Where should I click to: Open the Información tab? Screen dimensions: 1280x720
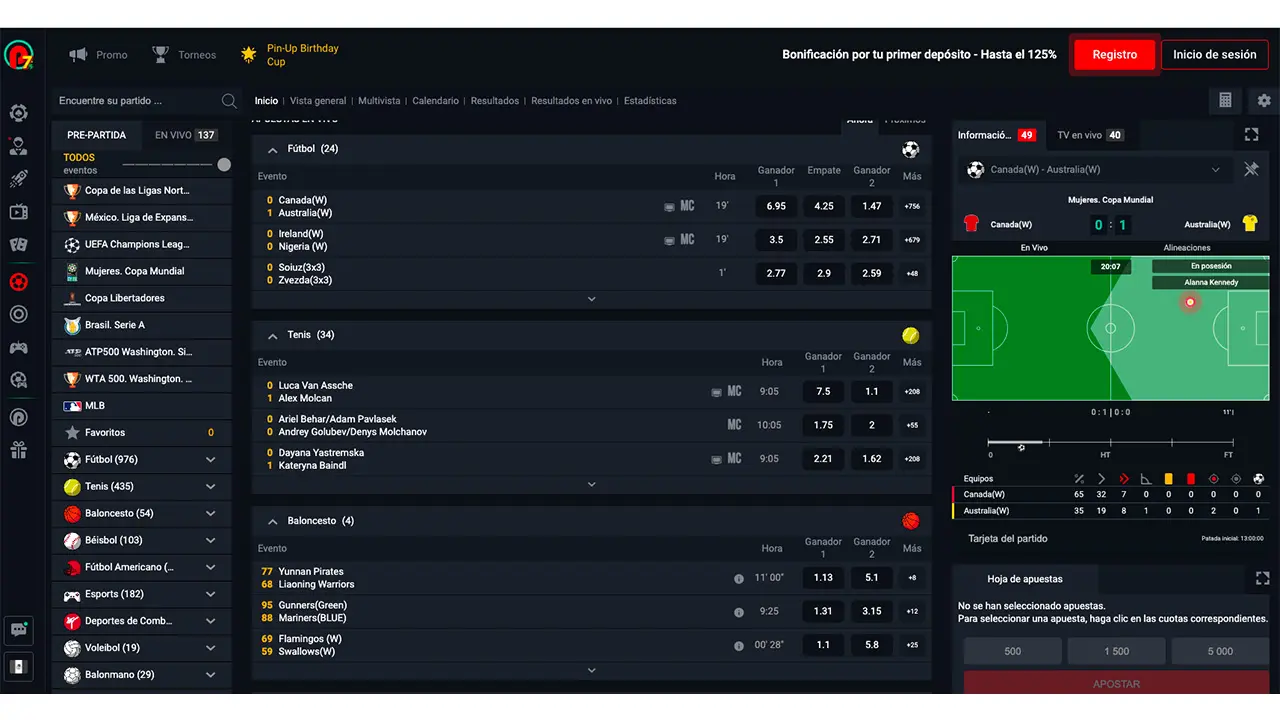coord(996,135)
